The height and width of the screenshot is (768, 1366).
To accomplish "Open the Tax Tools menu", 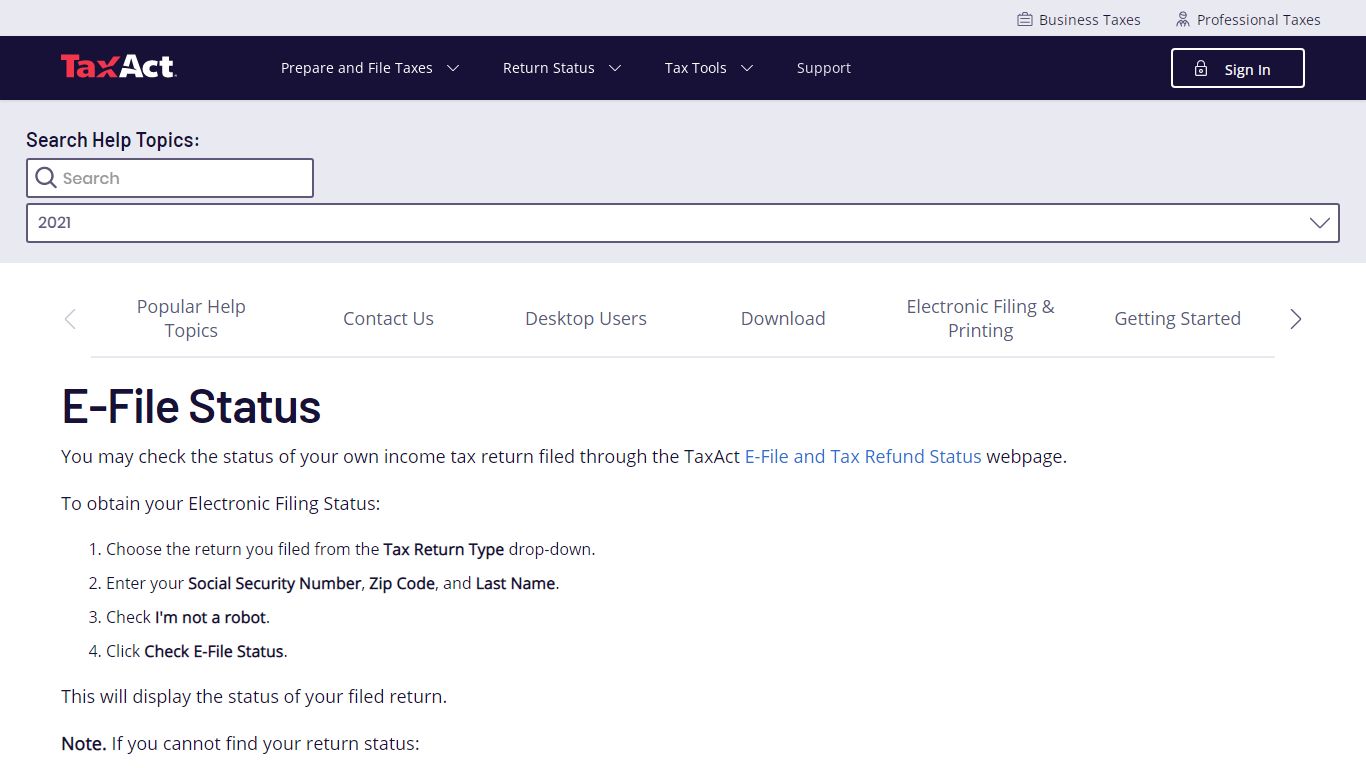I will point(696,68).
